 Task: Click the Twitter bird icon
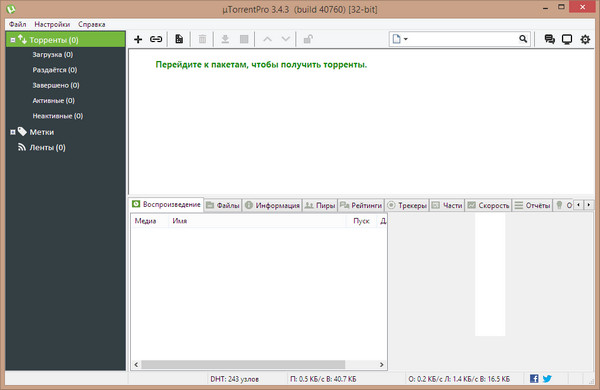coord(547,379)
